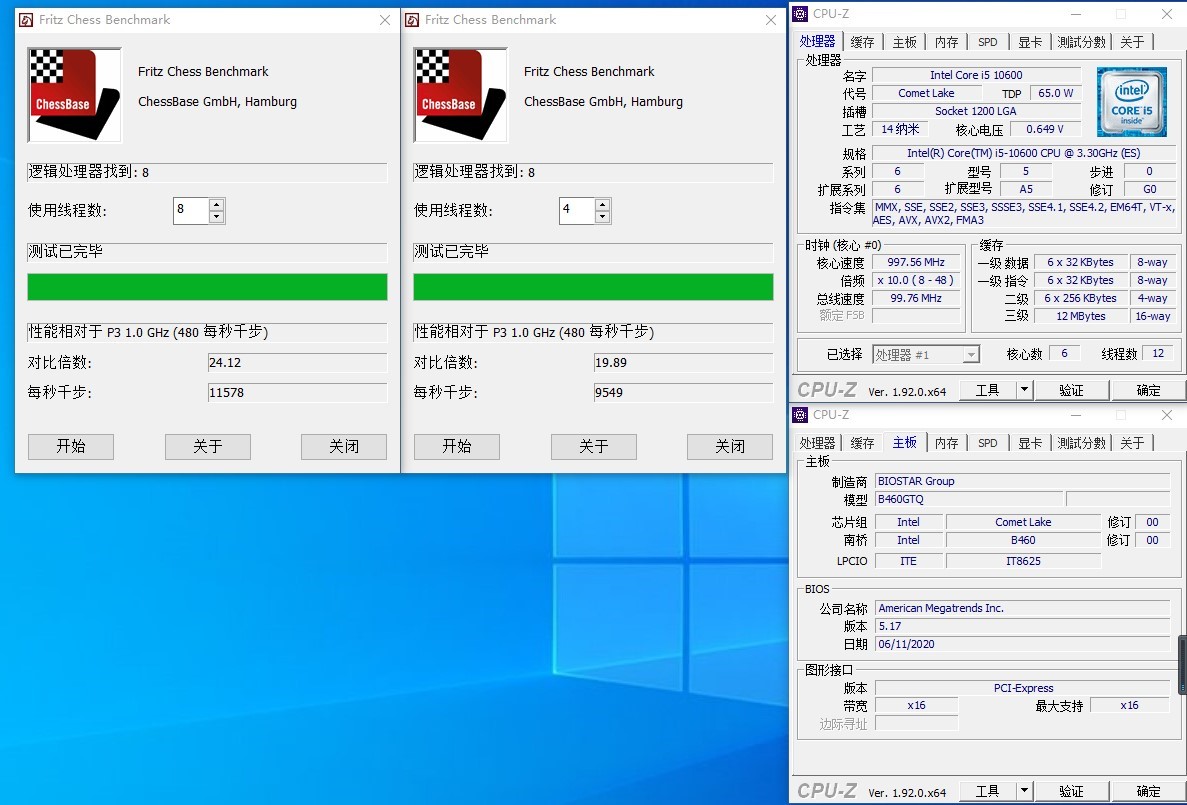Click IT8625 LPCIO value

tap(1023, 561)
